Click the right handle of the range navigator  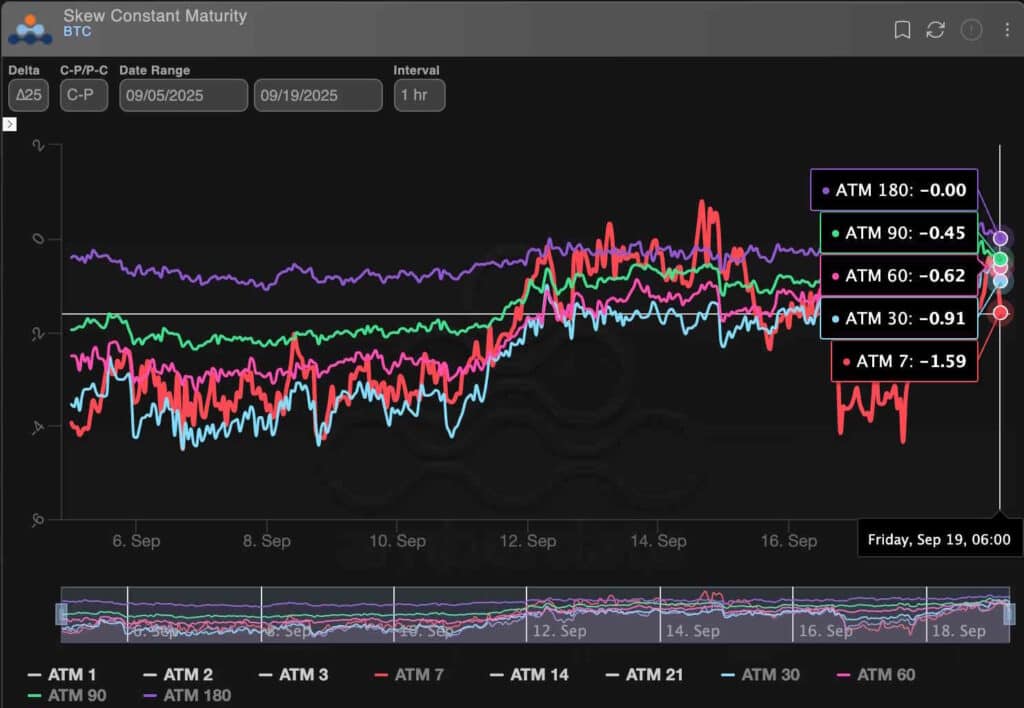1008,612
